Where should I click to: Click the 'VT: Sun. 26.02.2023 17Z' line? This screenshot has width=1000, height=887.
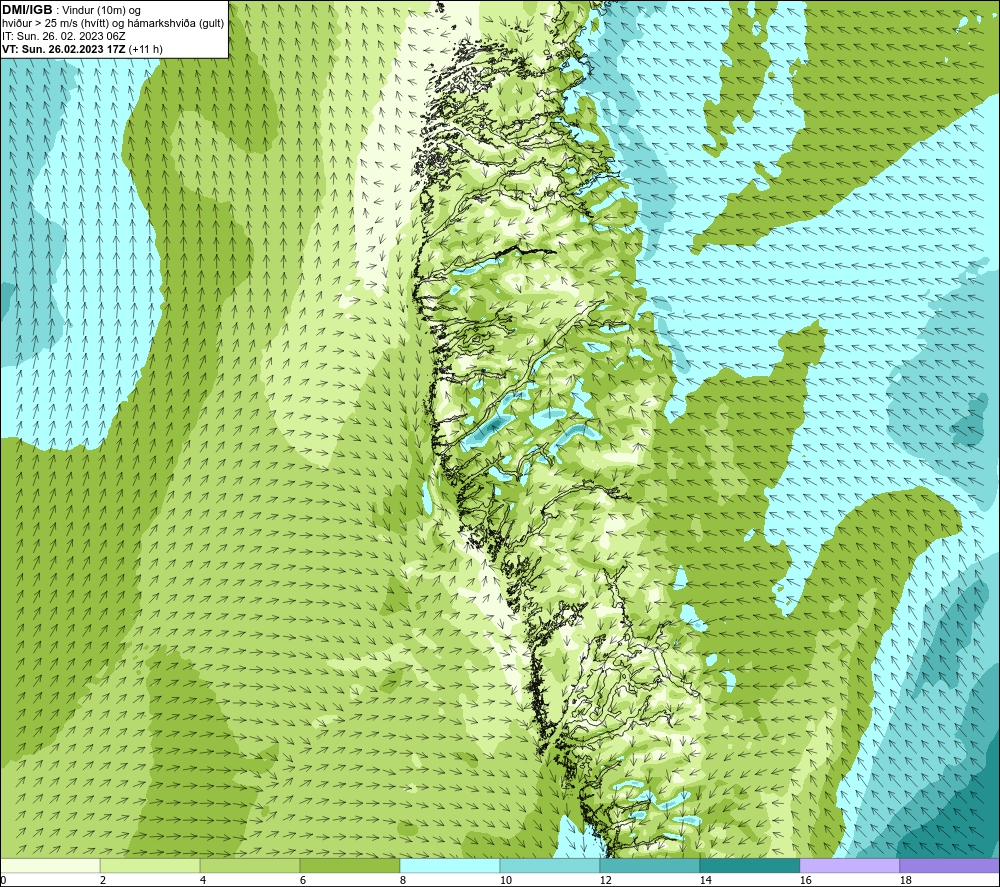[64, 49]
